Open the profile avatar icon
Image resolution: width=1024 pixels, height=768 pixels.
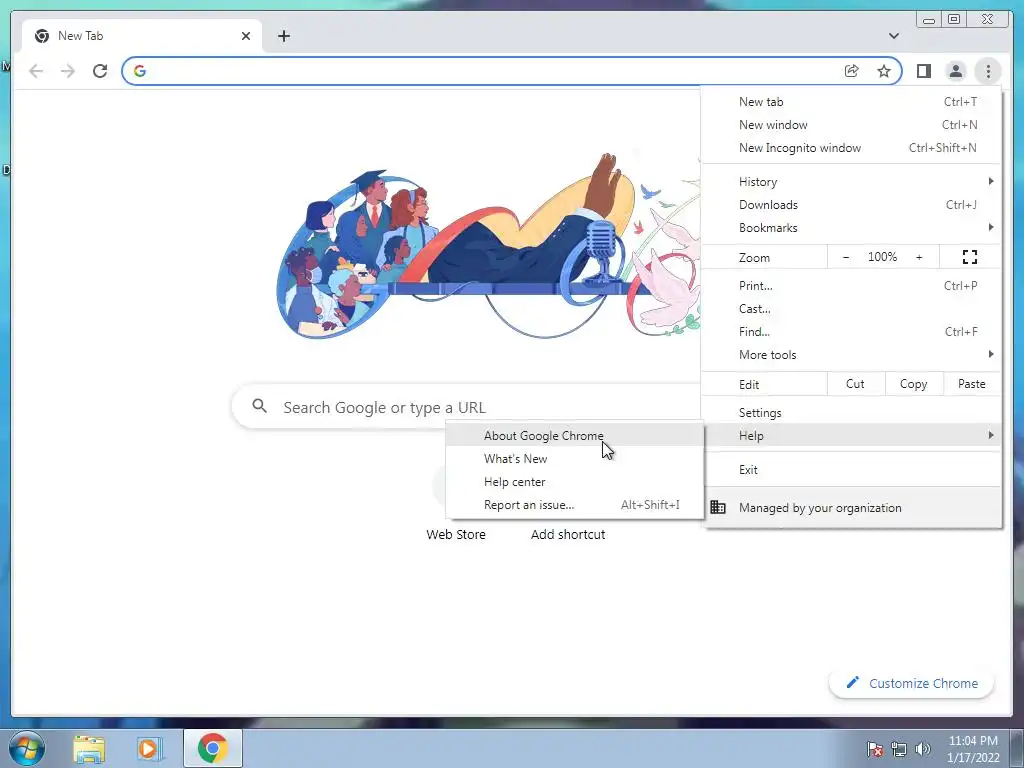(x=955, y=71)
